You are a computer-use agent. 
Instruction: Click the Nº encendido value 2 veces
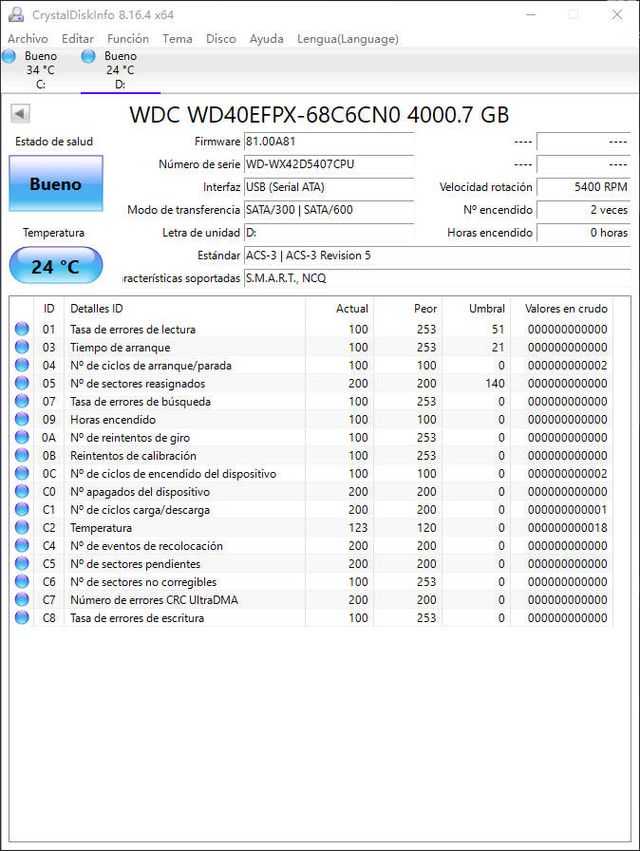point(584,210)
